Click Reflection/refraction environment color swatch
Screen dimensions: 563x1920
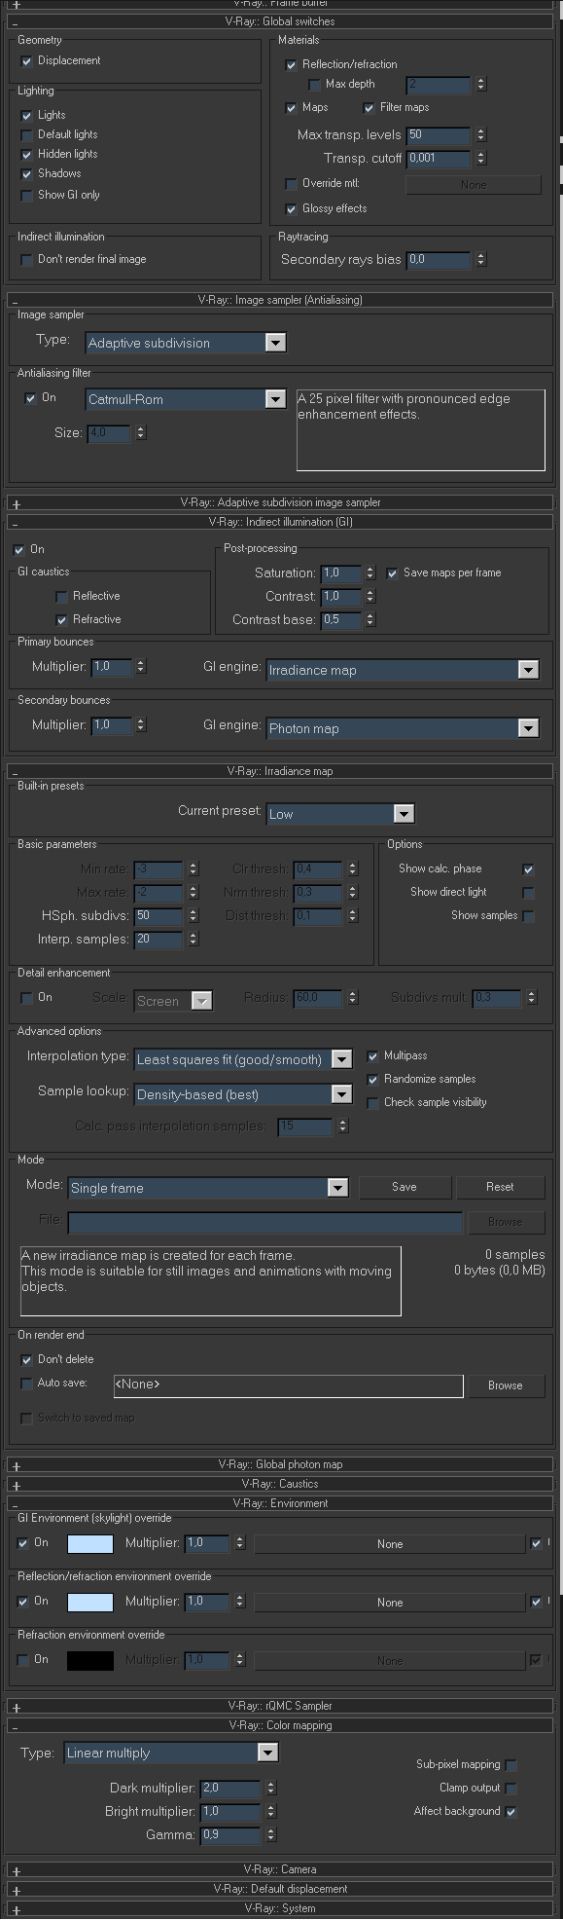pyautogui.click(x=90, y=1602)
